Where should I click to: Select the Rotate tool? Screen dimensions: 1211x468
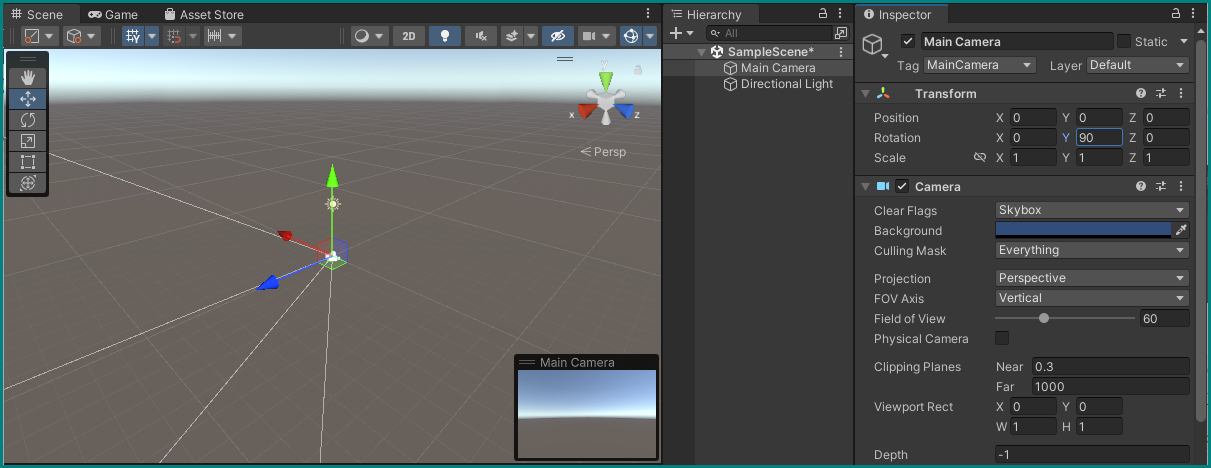coord(28,120)
